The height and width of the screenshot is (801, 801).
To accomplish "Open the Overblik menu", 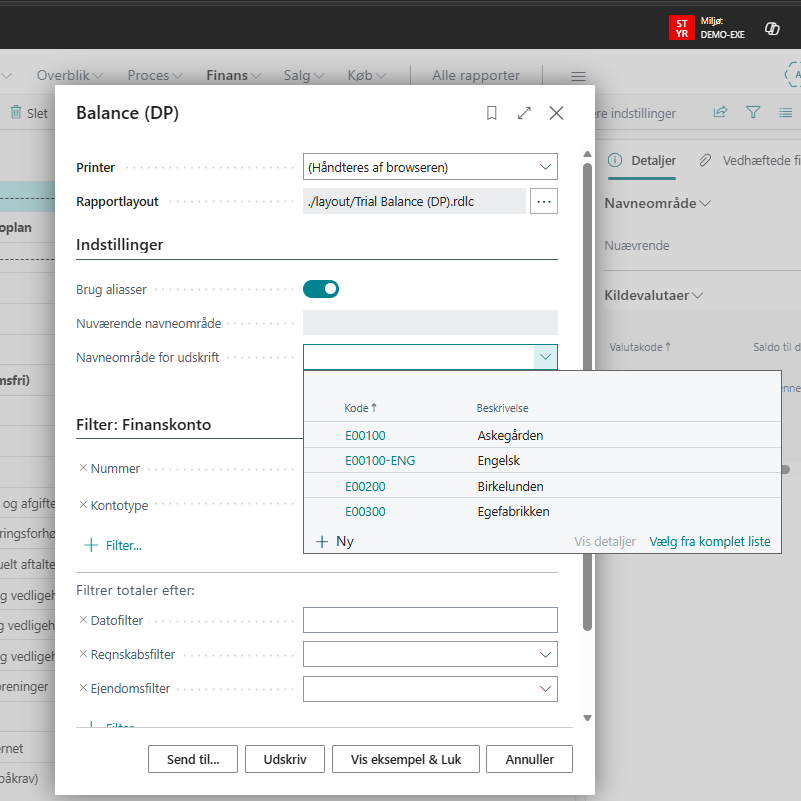I will click(69, 76).
